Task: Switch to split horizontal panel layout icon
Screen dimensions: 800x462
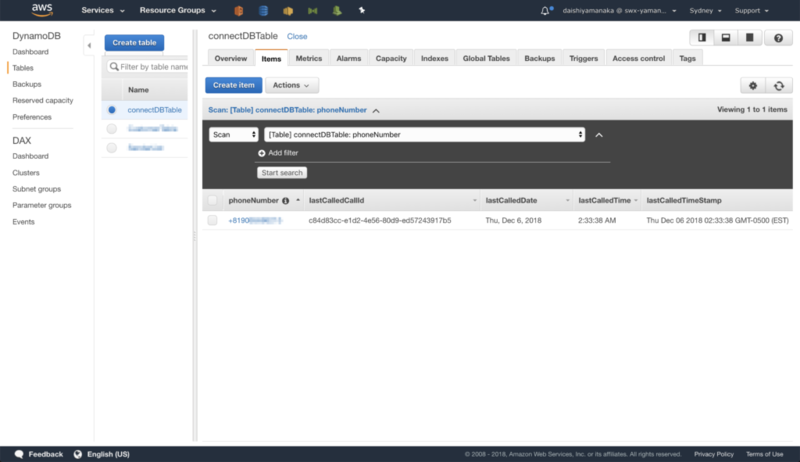Action: 726,37
